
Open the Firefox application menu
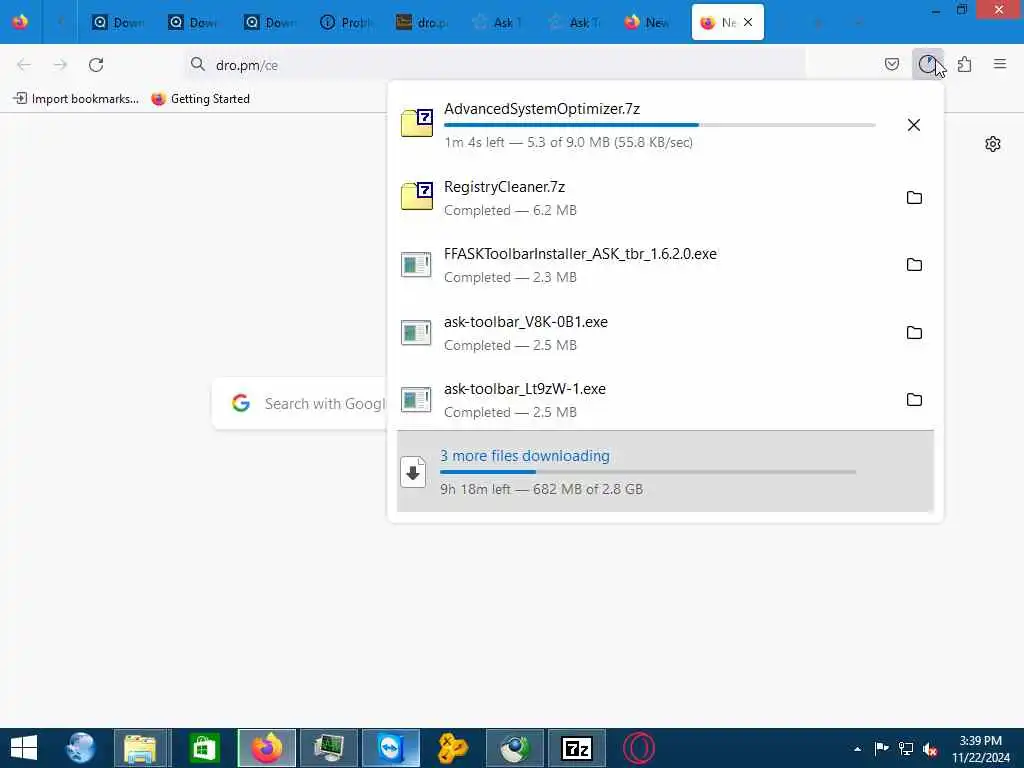point(1000,64)
